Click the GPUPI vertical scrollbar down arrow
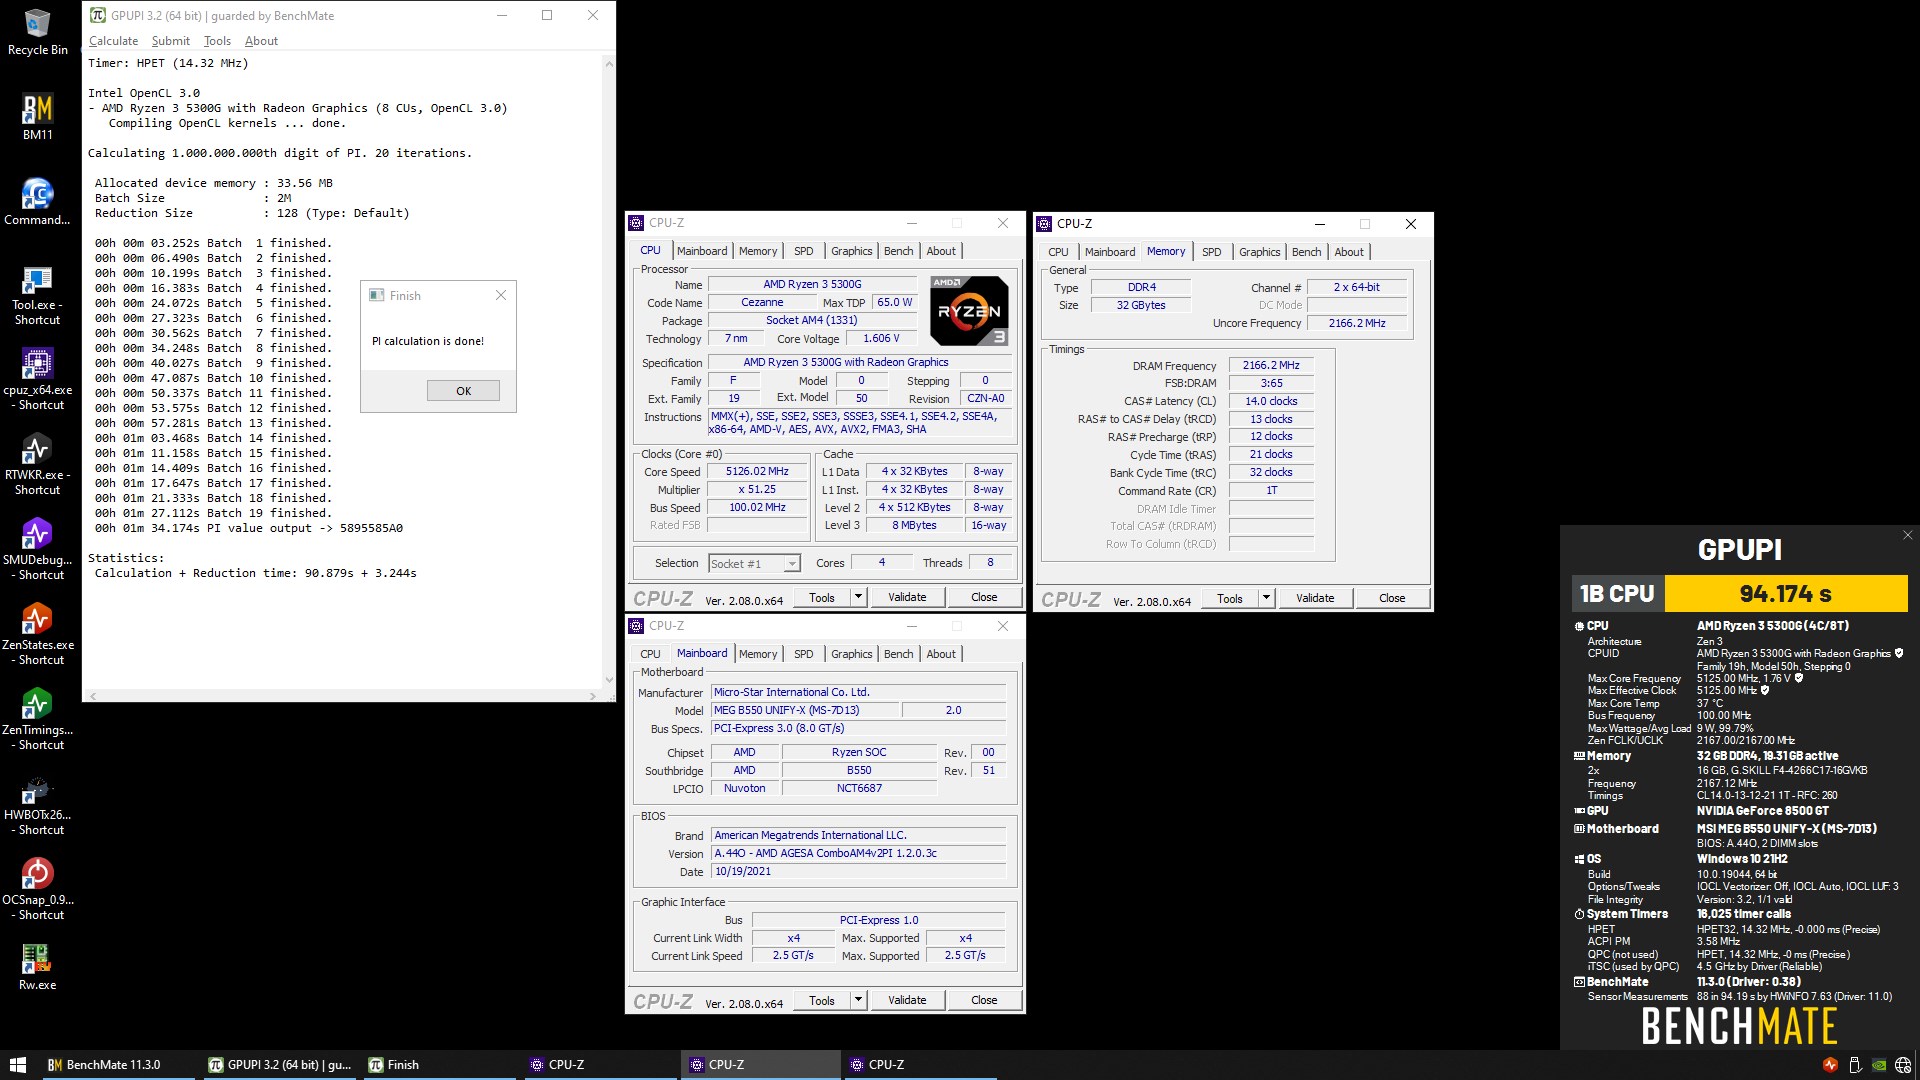1920x1080 pixels. point(609,680)
